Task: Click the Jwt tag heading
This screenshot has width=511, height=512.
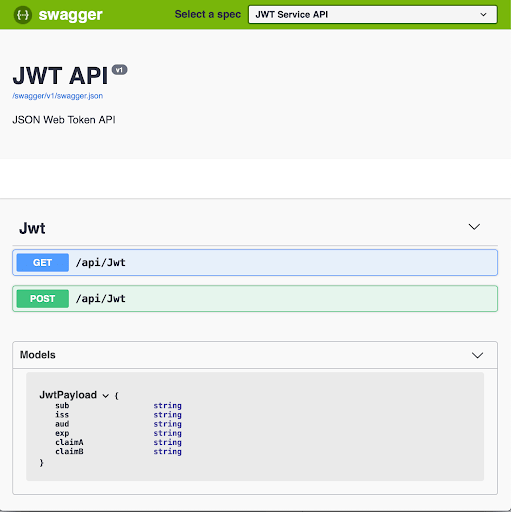Action: point(32,228)
